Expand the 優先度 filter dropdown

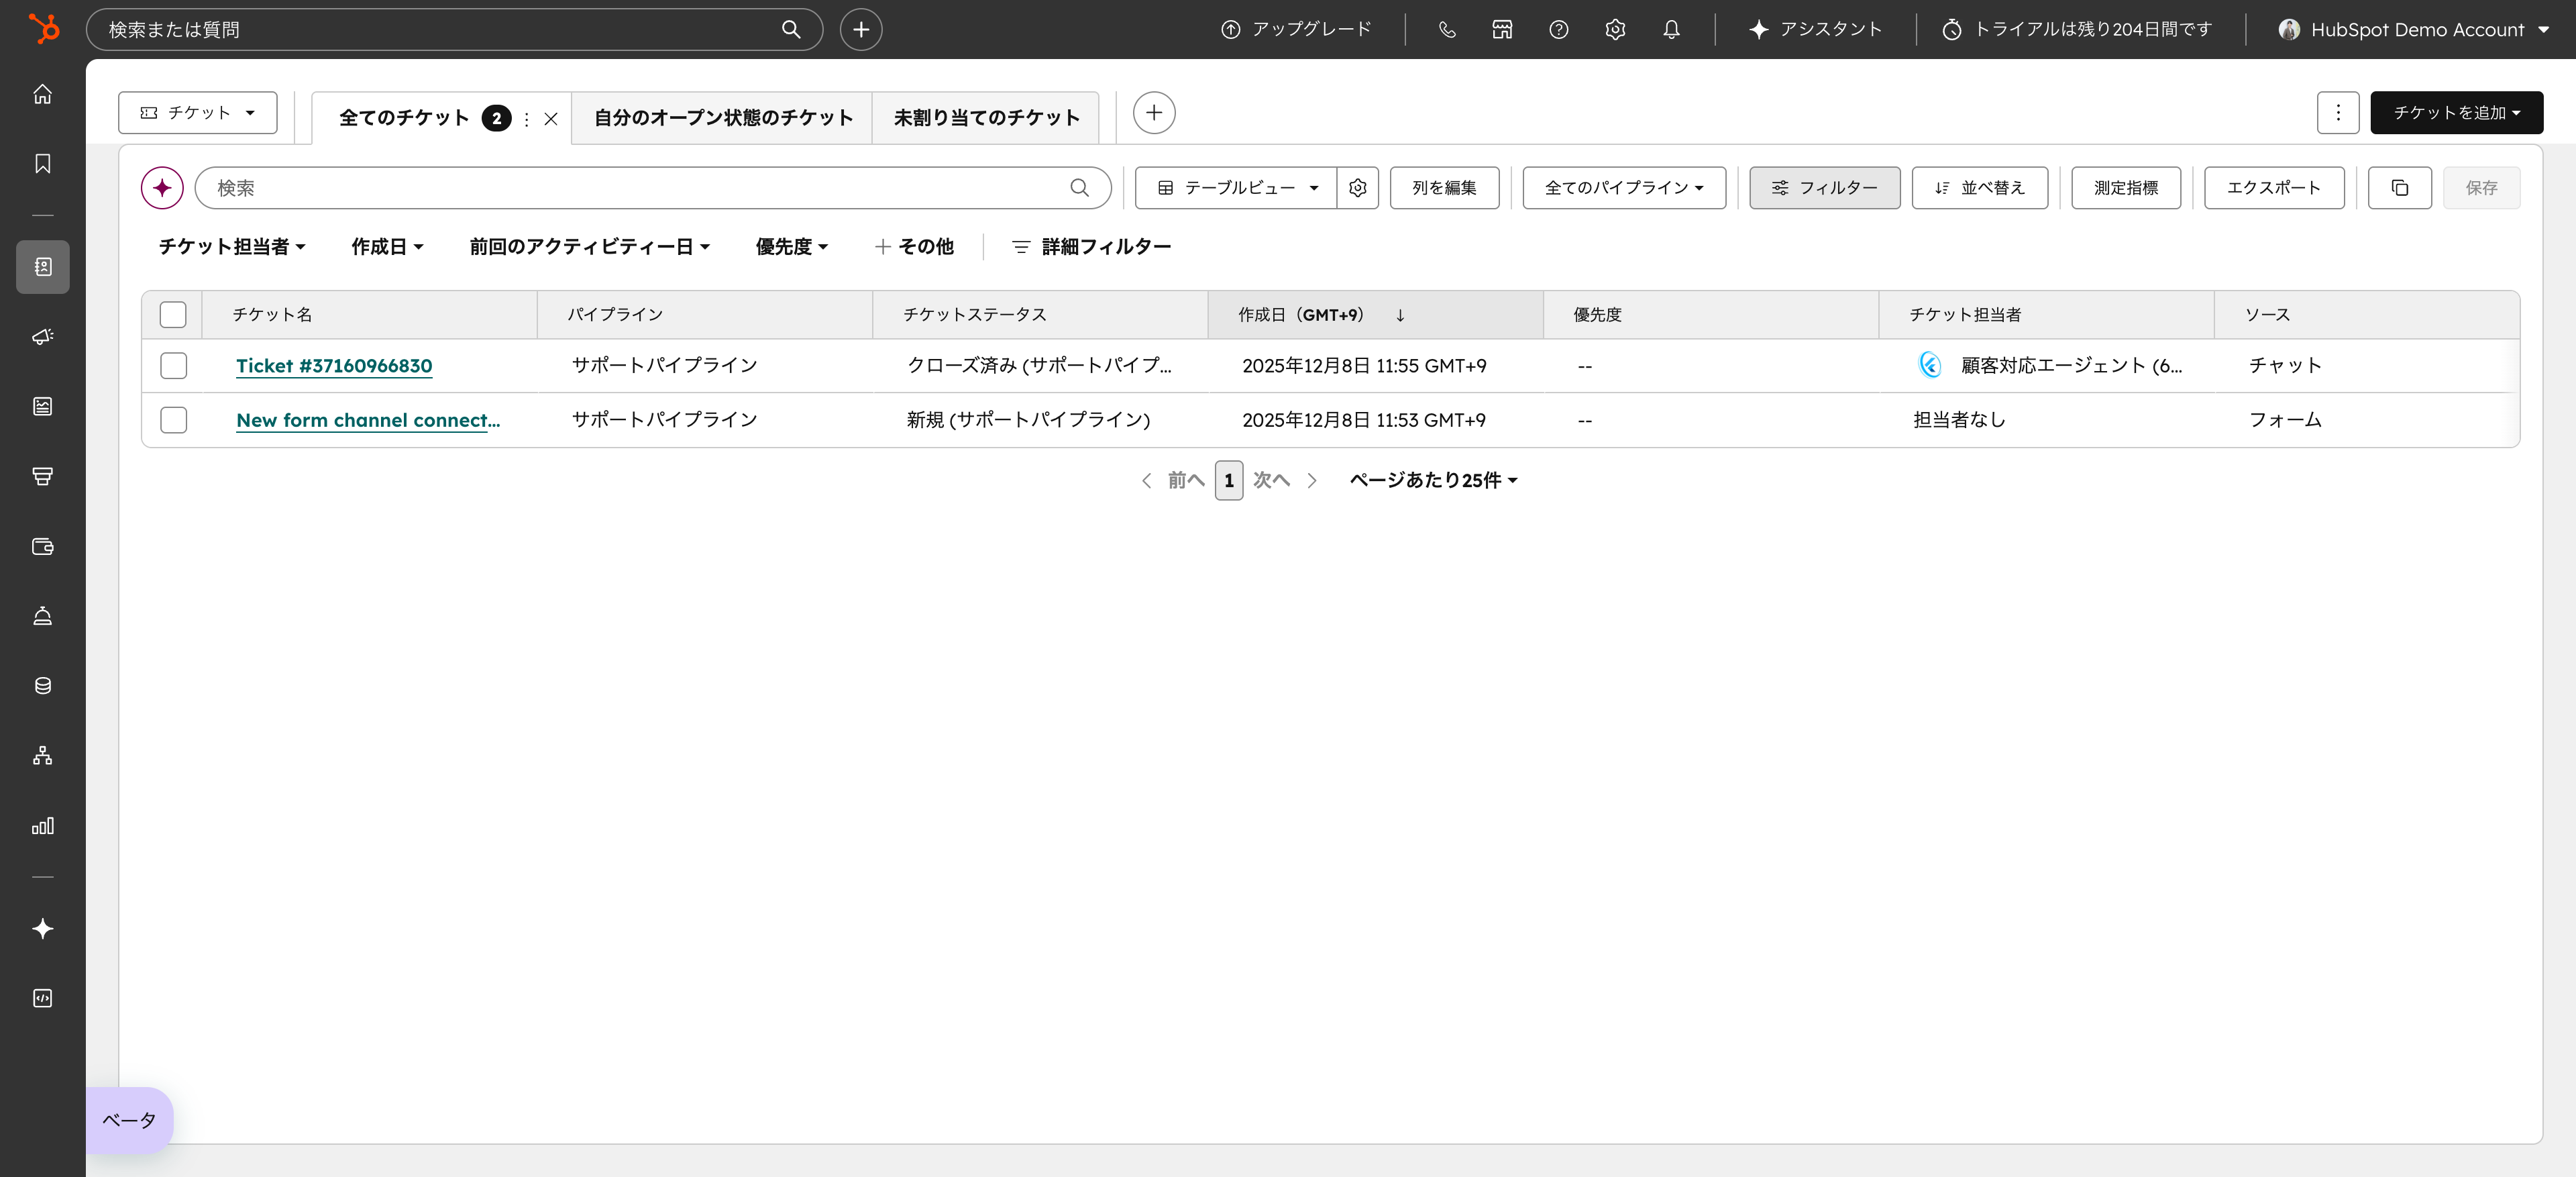tap(791, 247)
